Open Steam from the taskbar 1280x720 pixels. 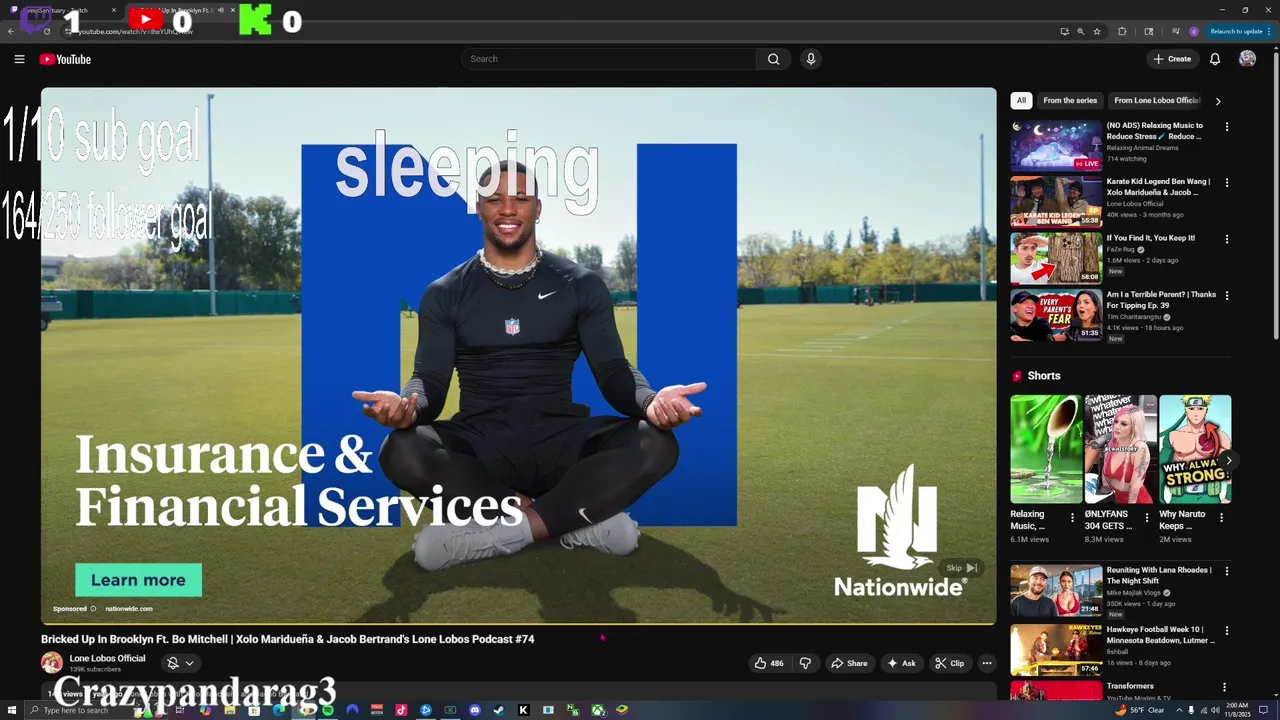coord(499,710)
